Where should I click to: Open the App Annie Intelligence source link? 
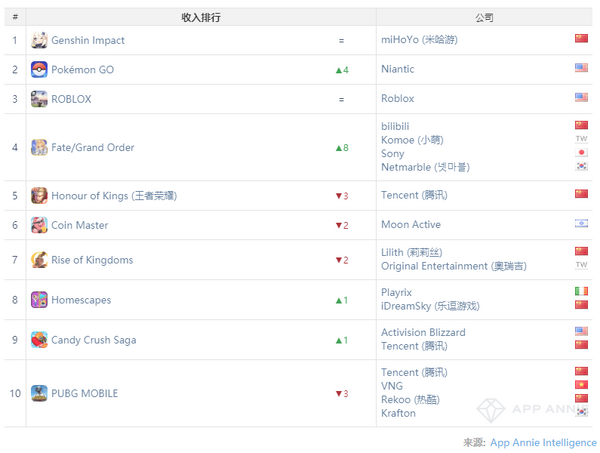(x=543, y=442)
